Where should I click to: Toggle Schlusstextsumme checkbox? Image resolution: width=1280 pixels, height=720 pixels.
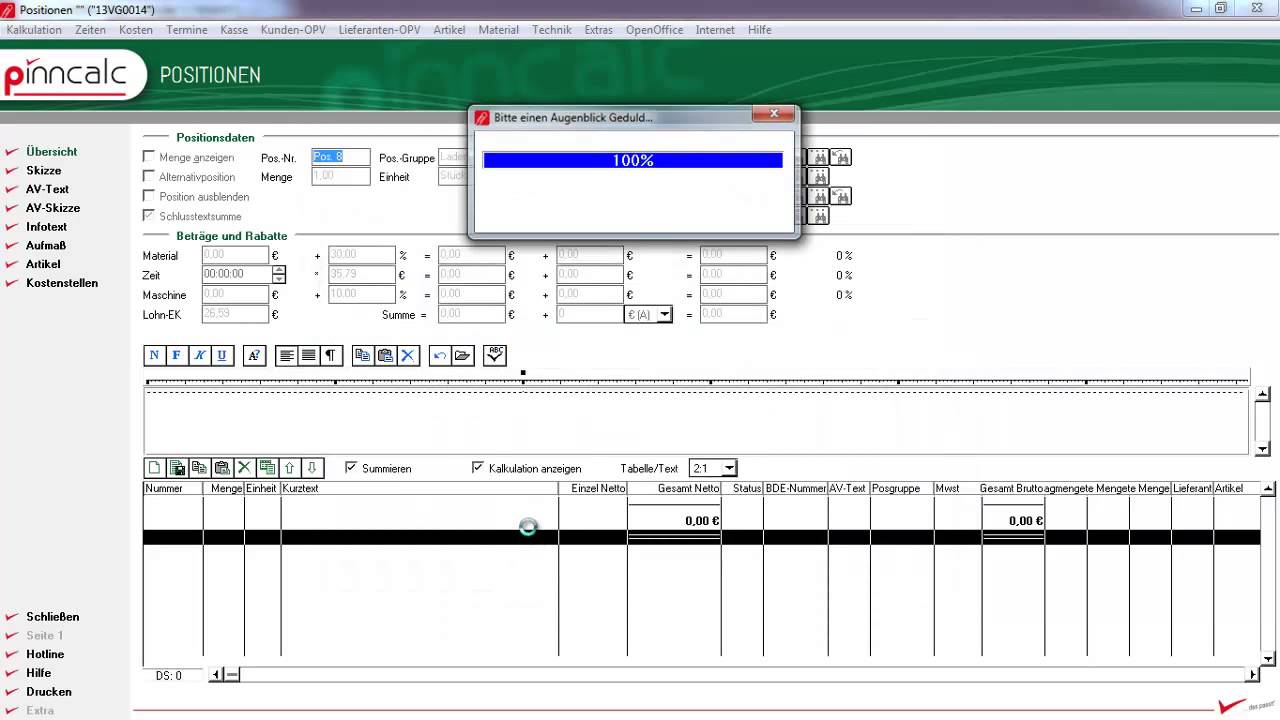pyautogui.click(x=149, y=216)
